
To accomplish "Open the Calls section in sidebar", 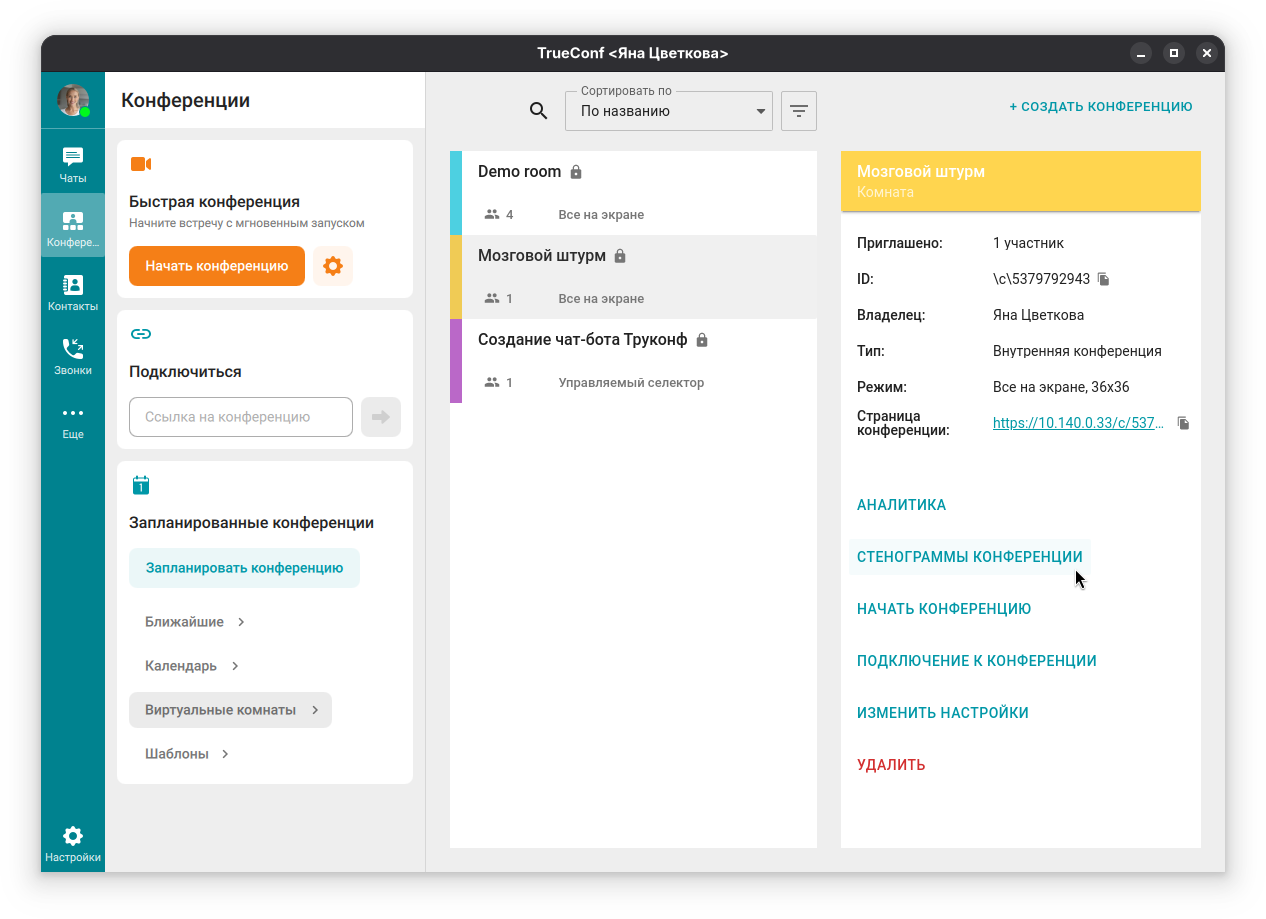I will [x=73, y=357].
